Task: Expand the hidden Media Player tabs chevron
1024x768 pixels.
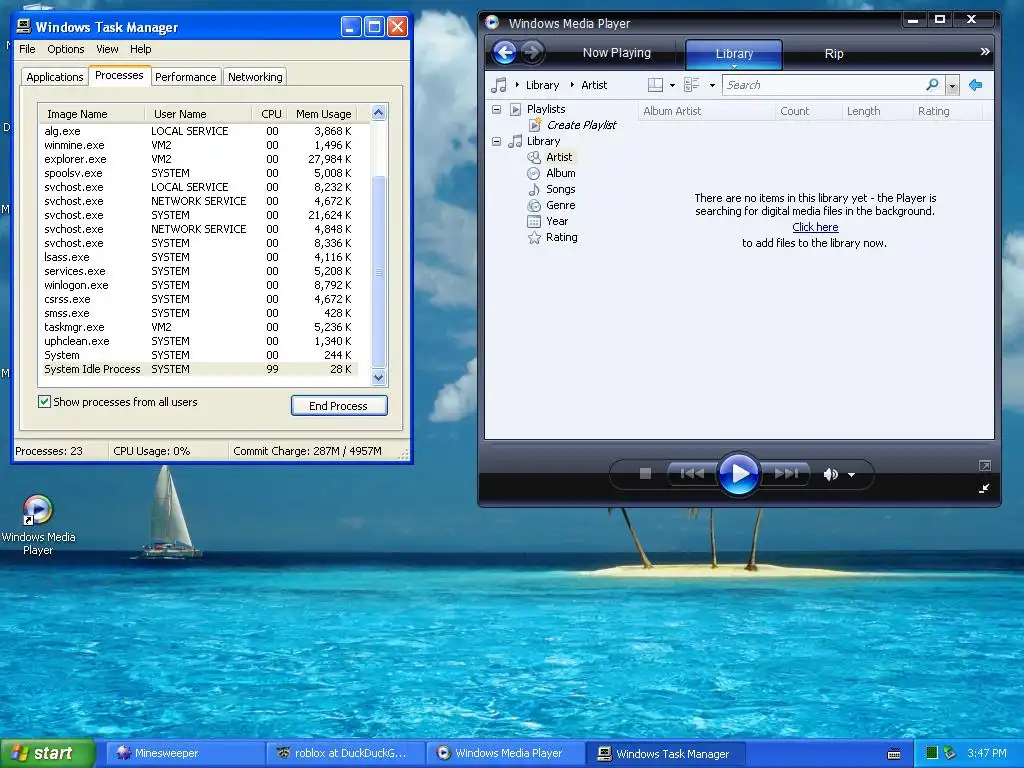Action: coord(984,52)
